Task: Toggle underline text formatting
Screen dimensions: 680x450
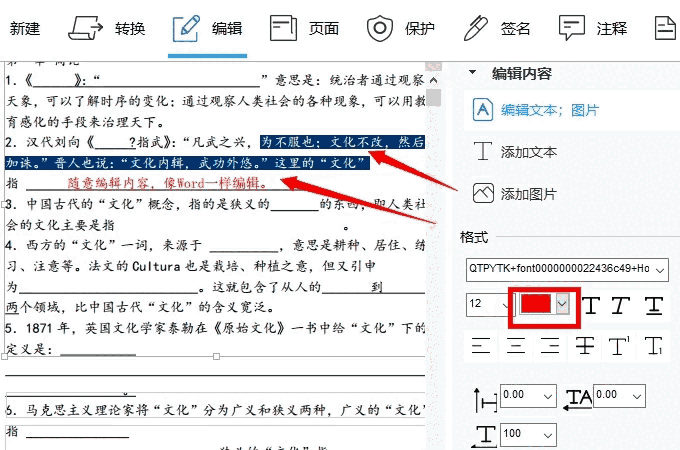Action: pyautogui.click(x=654, y=306)
